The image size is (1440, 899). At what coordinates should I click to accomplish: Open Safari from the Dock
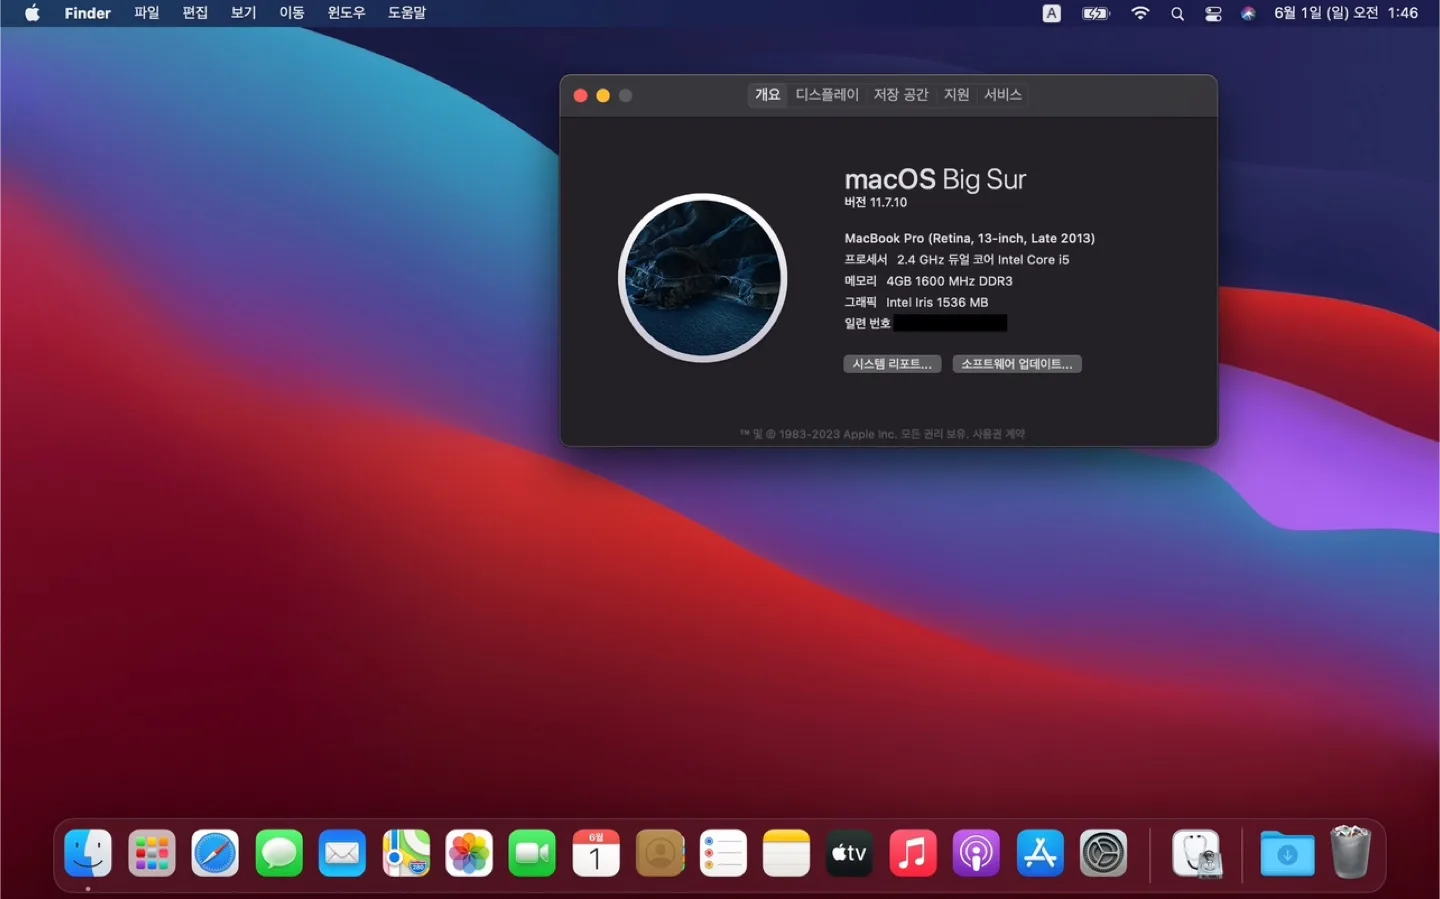(215, 854)
